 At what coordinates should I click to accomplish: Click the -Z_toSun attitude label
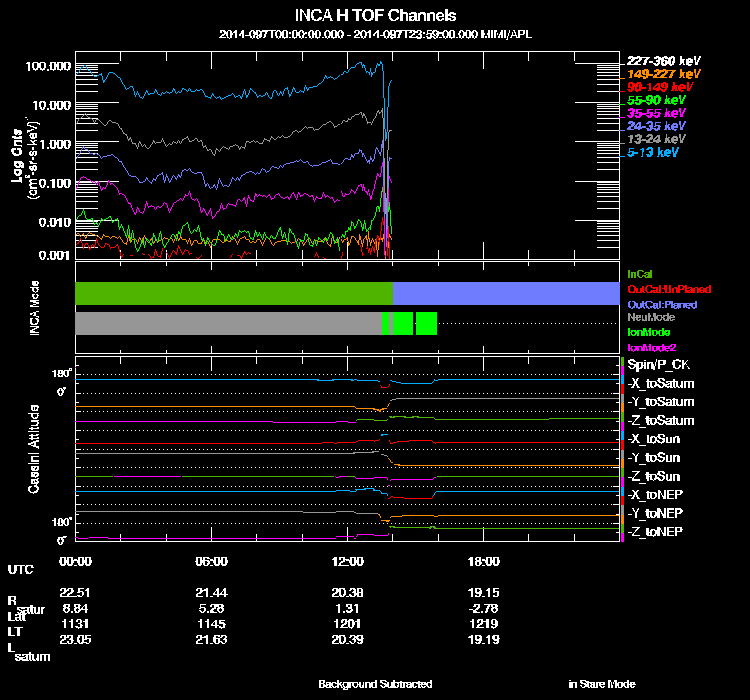pyautogui.click(x=653, y=476)
